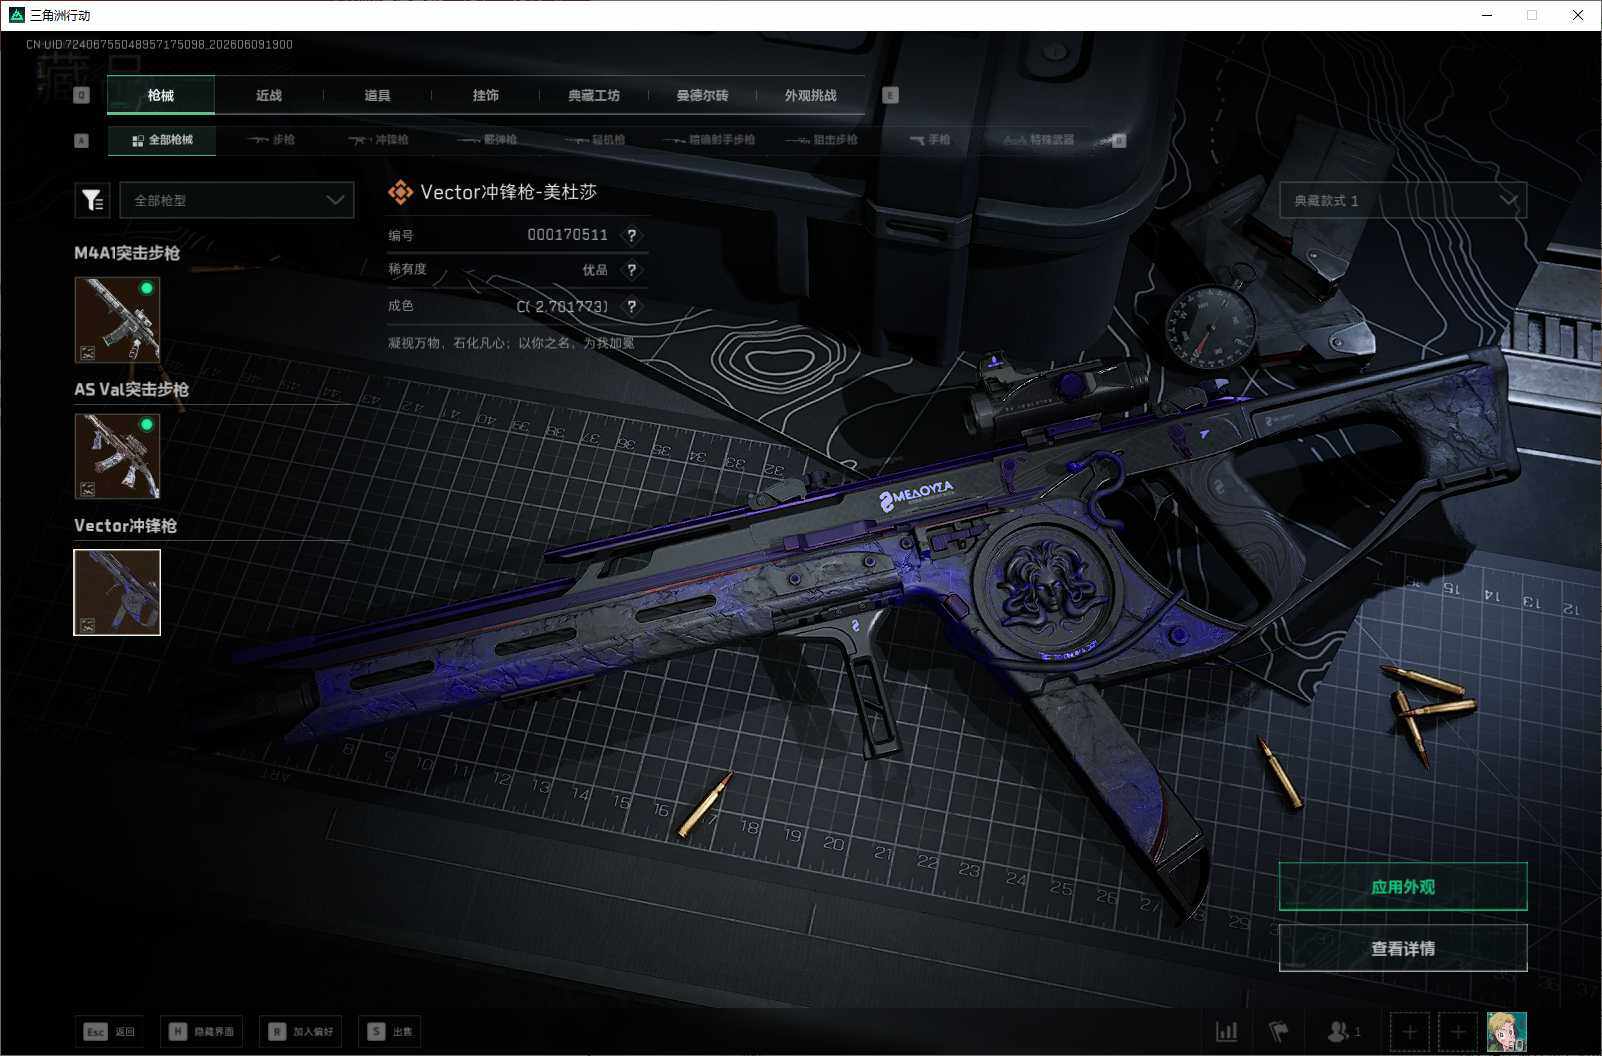The height and width of the screenshot is (1056, 1602).
Task: Expand the 典藏款式 1 style dropdown
Action: (x=1403, y=200)
